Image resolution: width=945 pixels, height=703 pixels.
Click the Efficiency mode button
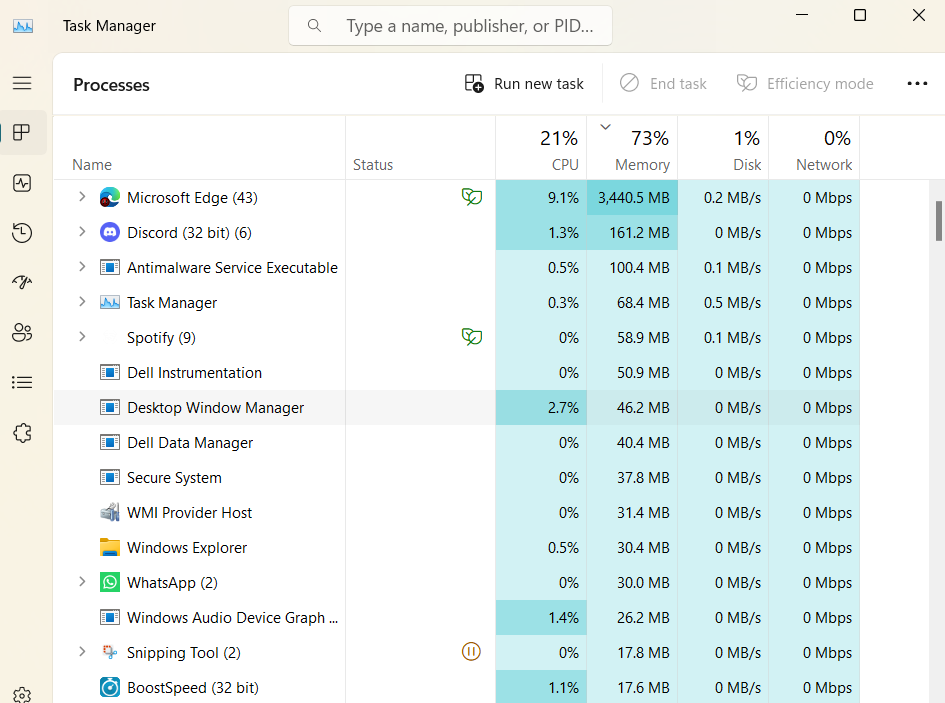805,84
